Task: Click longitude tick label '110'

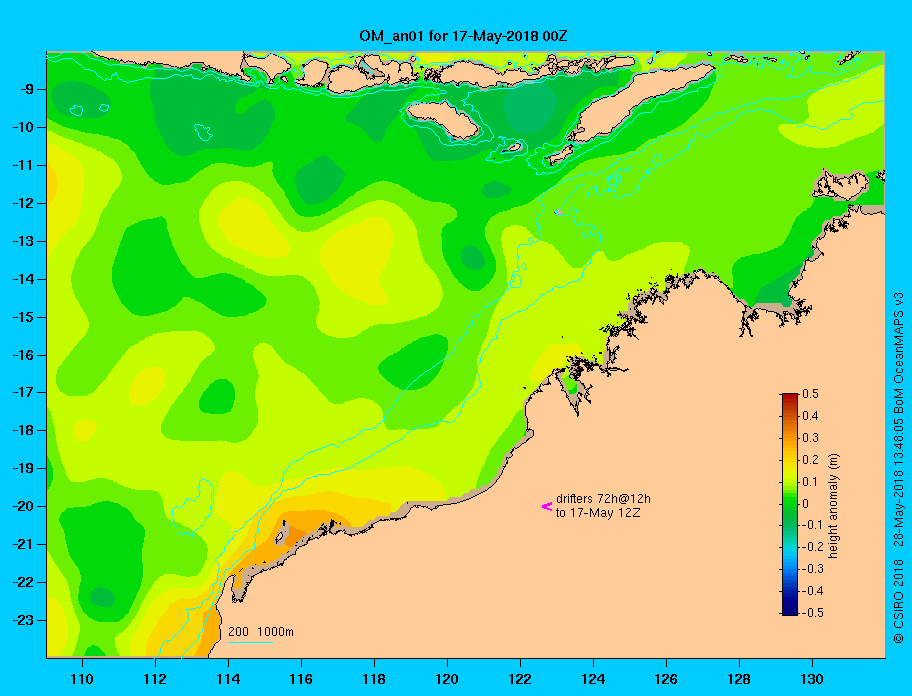Action: click(82, 679)
